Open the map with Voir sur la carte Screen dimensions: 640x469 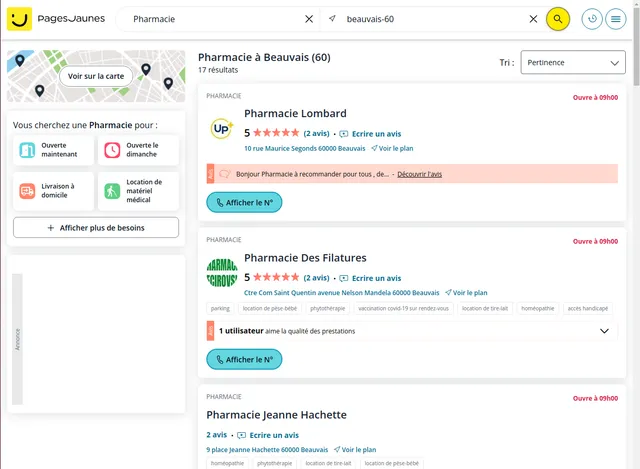tap(96, 76)
